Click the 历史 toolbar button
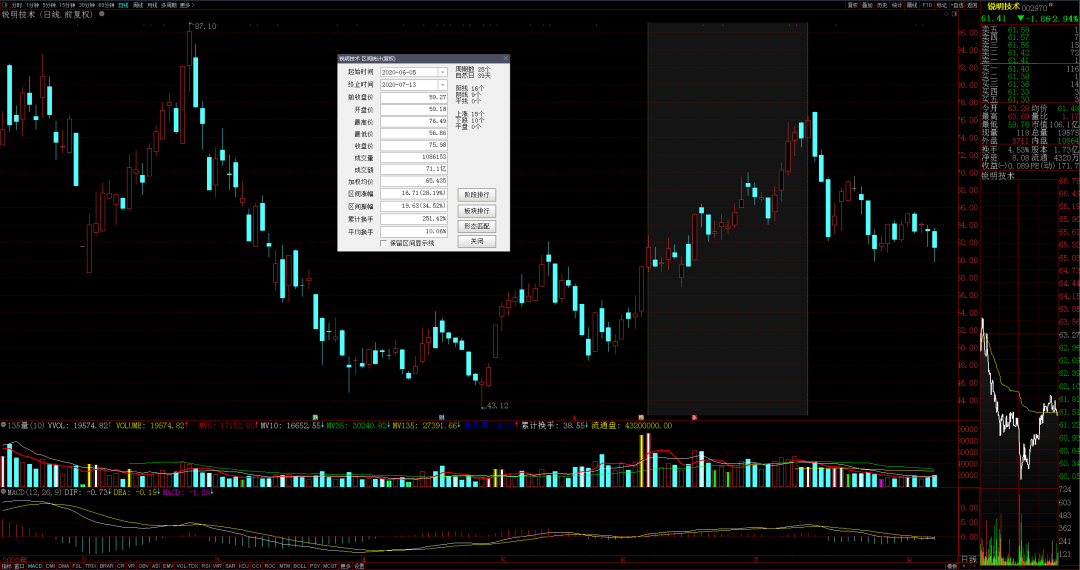This screenshot has width=1080, height=570. click(x=882, y=5)
